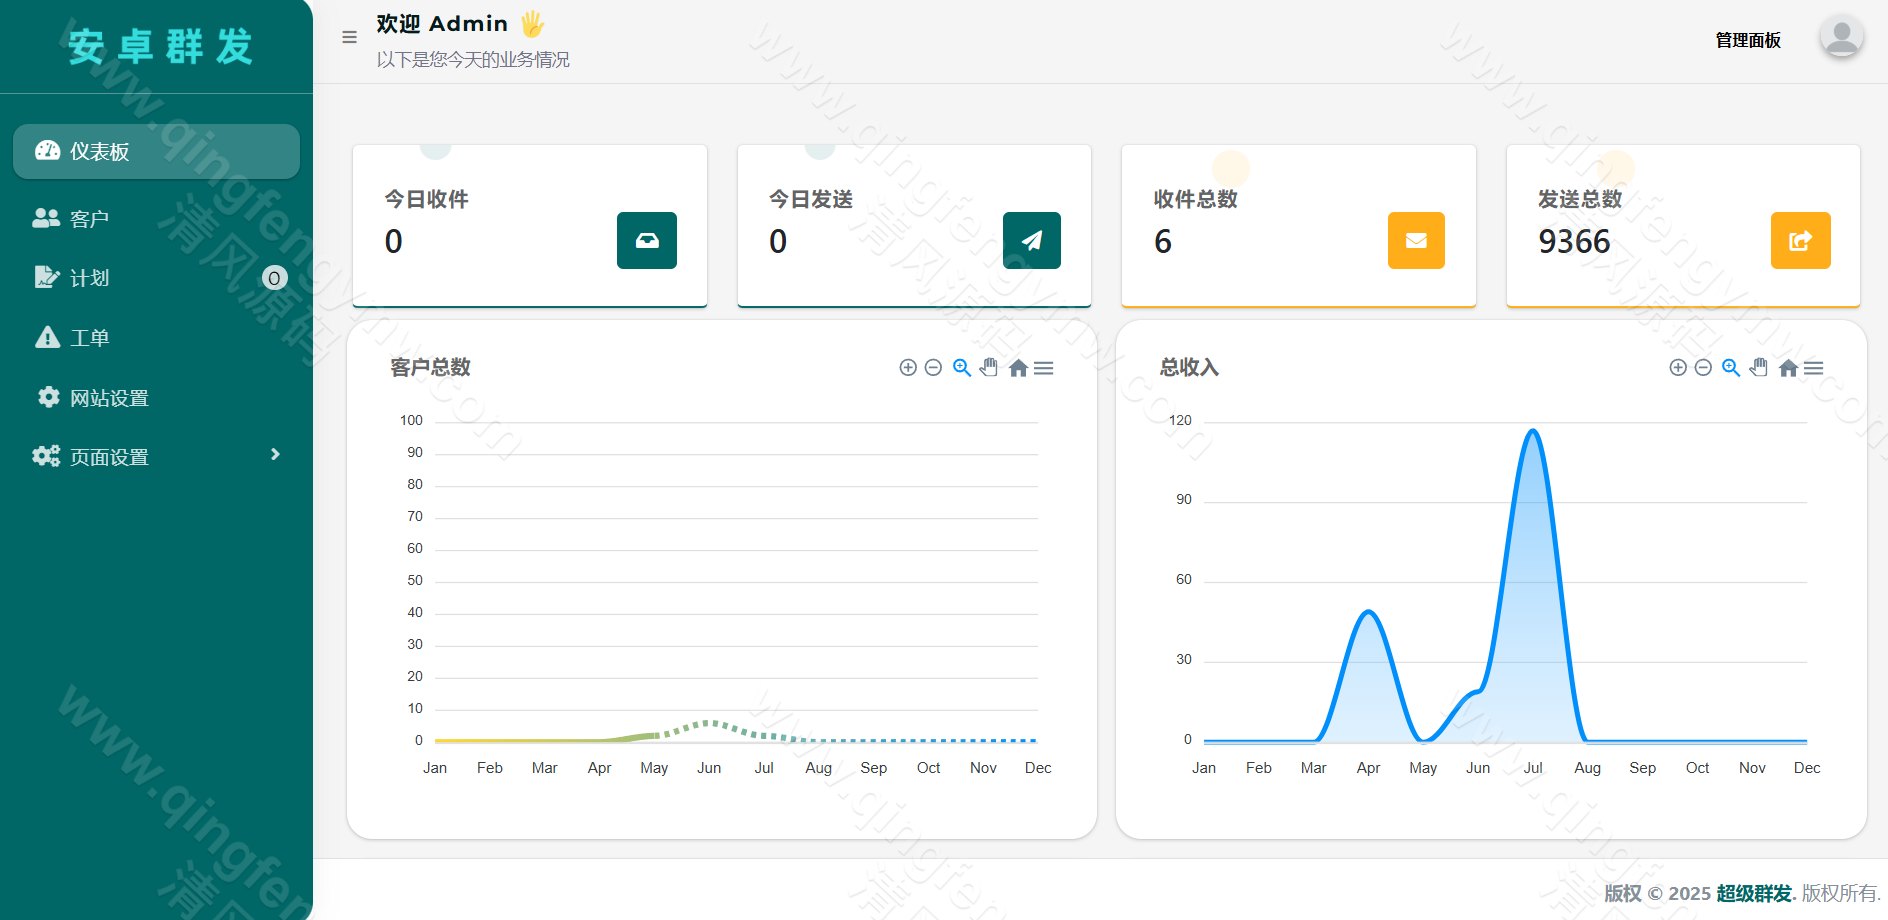Open the 总收入 chart export menu
Image resolution: width=1888 pixels, height=920 pixels.
point(1814,368)
